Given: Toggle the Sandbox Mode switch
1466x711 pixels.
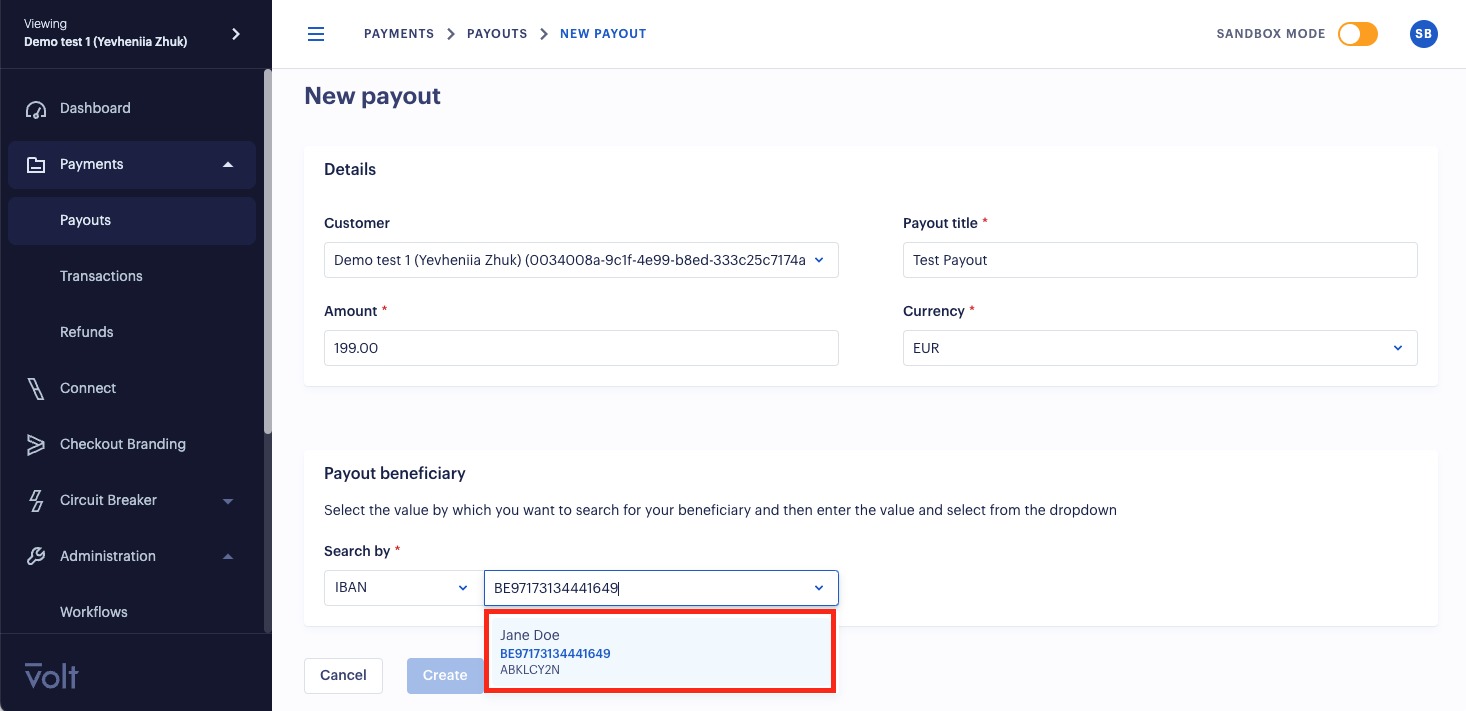Looking at the screenshot, I should click(x=1358, y=34).
